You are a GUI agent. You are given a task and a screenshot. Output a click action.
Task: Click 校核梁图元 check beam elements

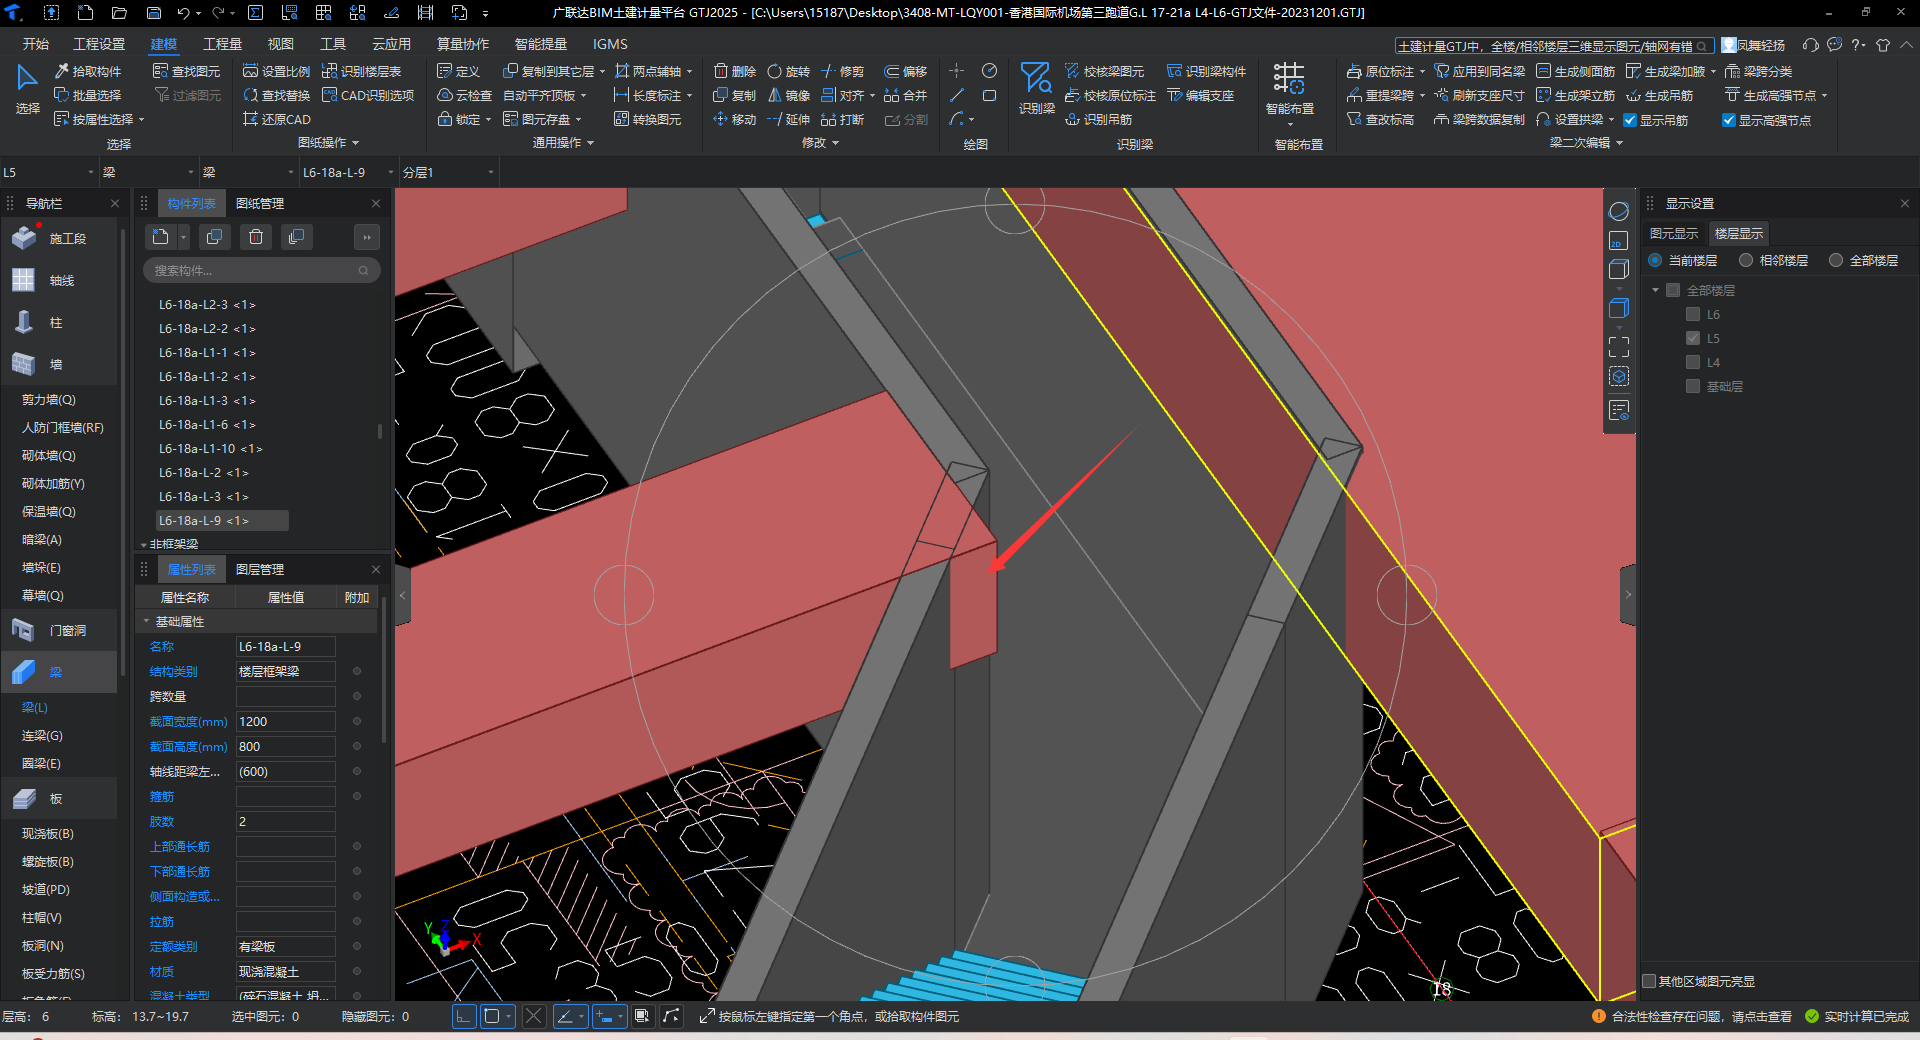click(x=1105, y=71)
